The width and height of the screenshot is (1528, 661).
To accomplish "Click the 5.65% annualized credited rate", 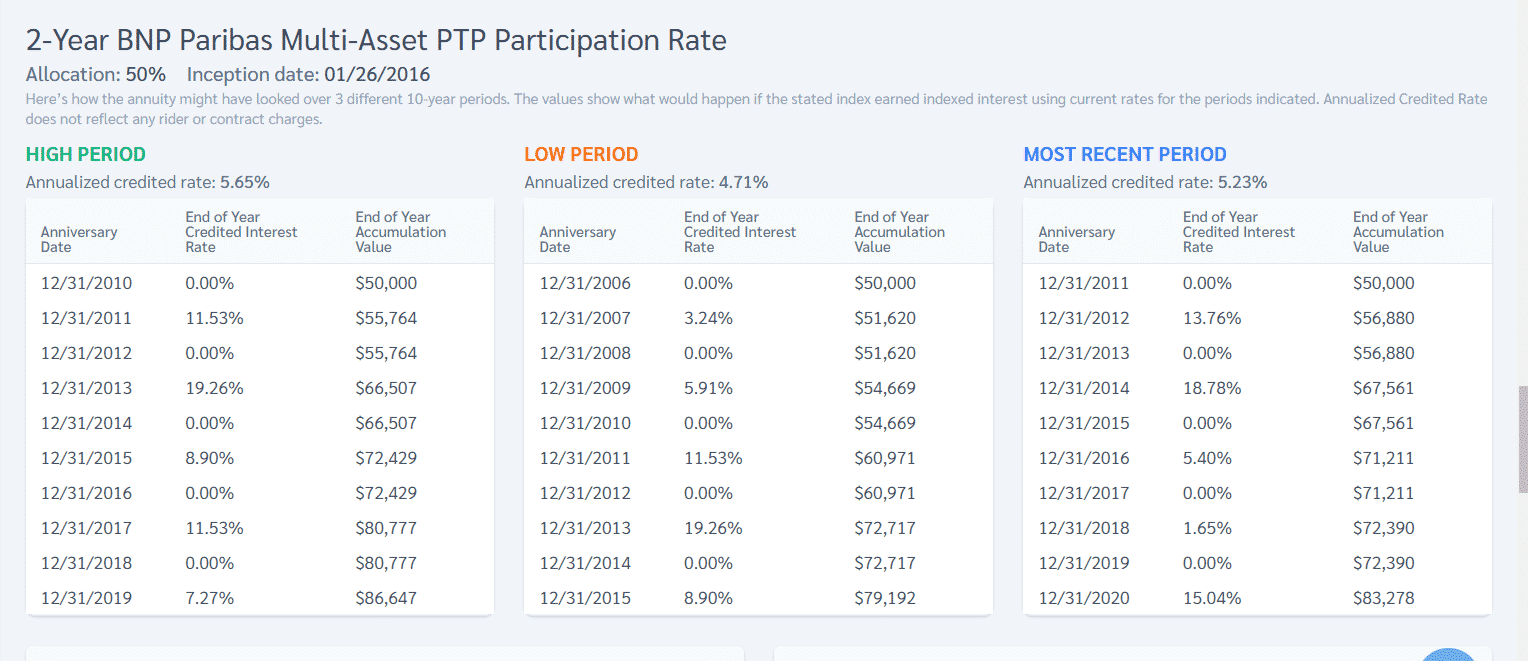I will click(245, 182).
